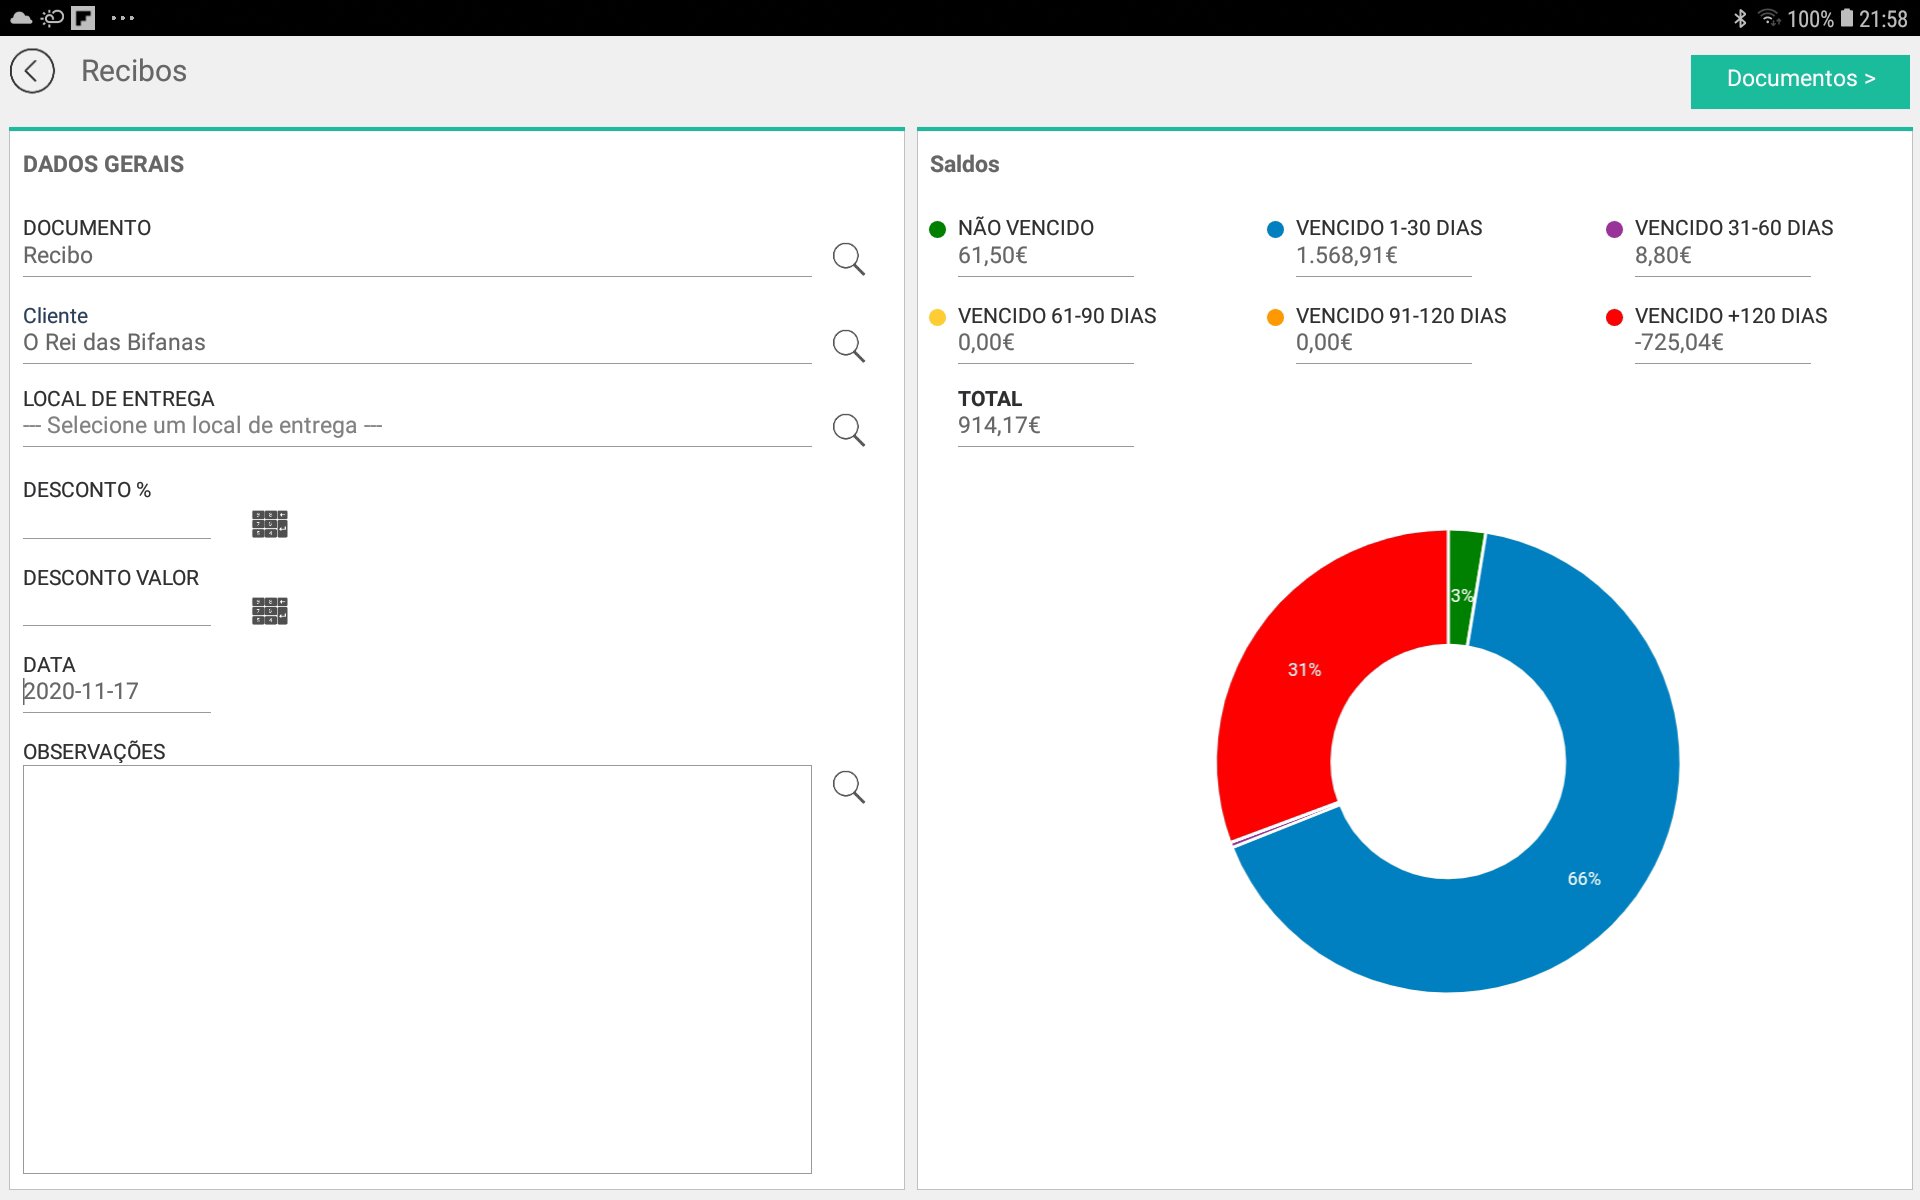Tap the Bluetooth status bar icon
Viewport: 1920px width, 1200px height.
tap(1739, 18)
